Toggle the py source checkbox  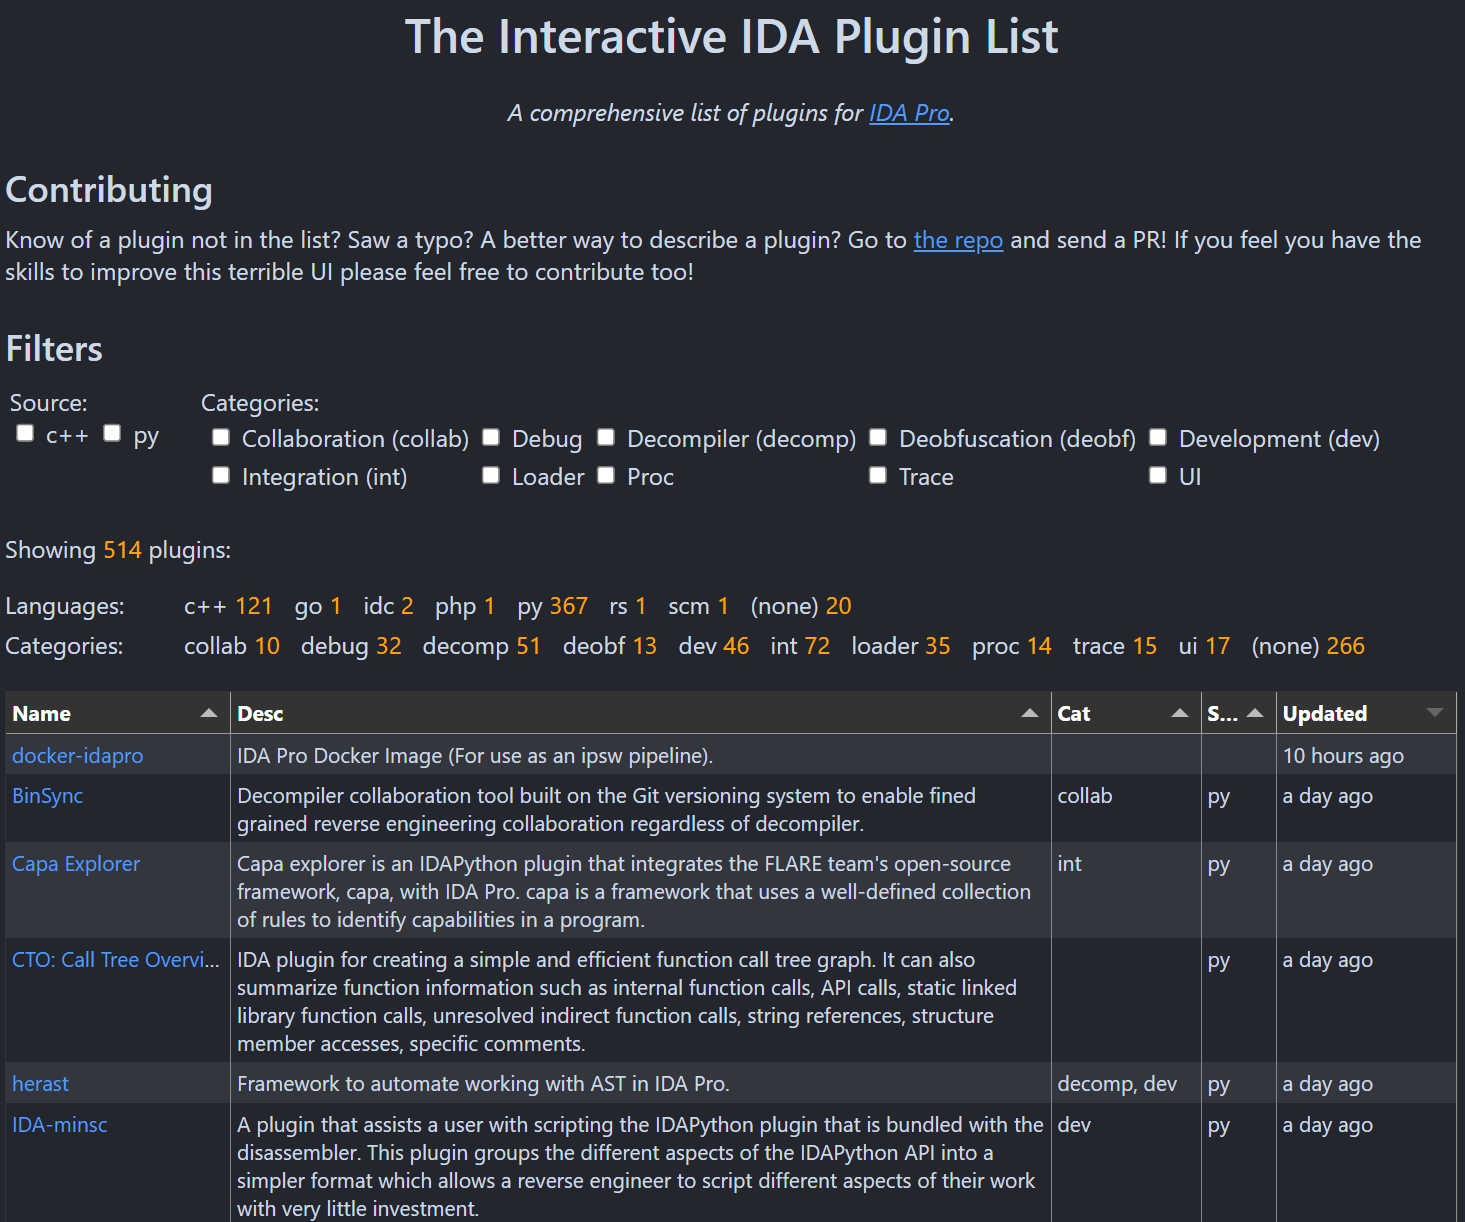coord(112,433)
